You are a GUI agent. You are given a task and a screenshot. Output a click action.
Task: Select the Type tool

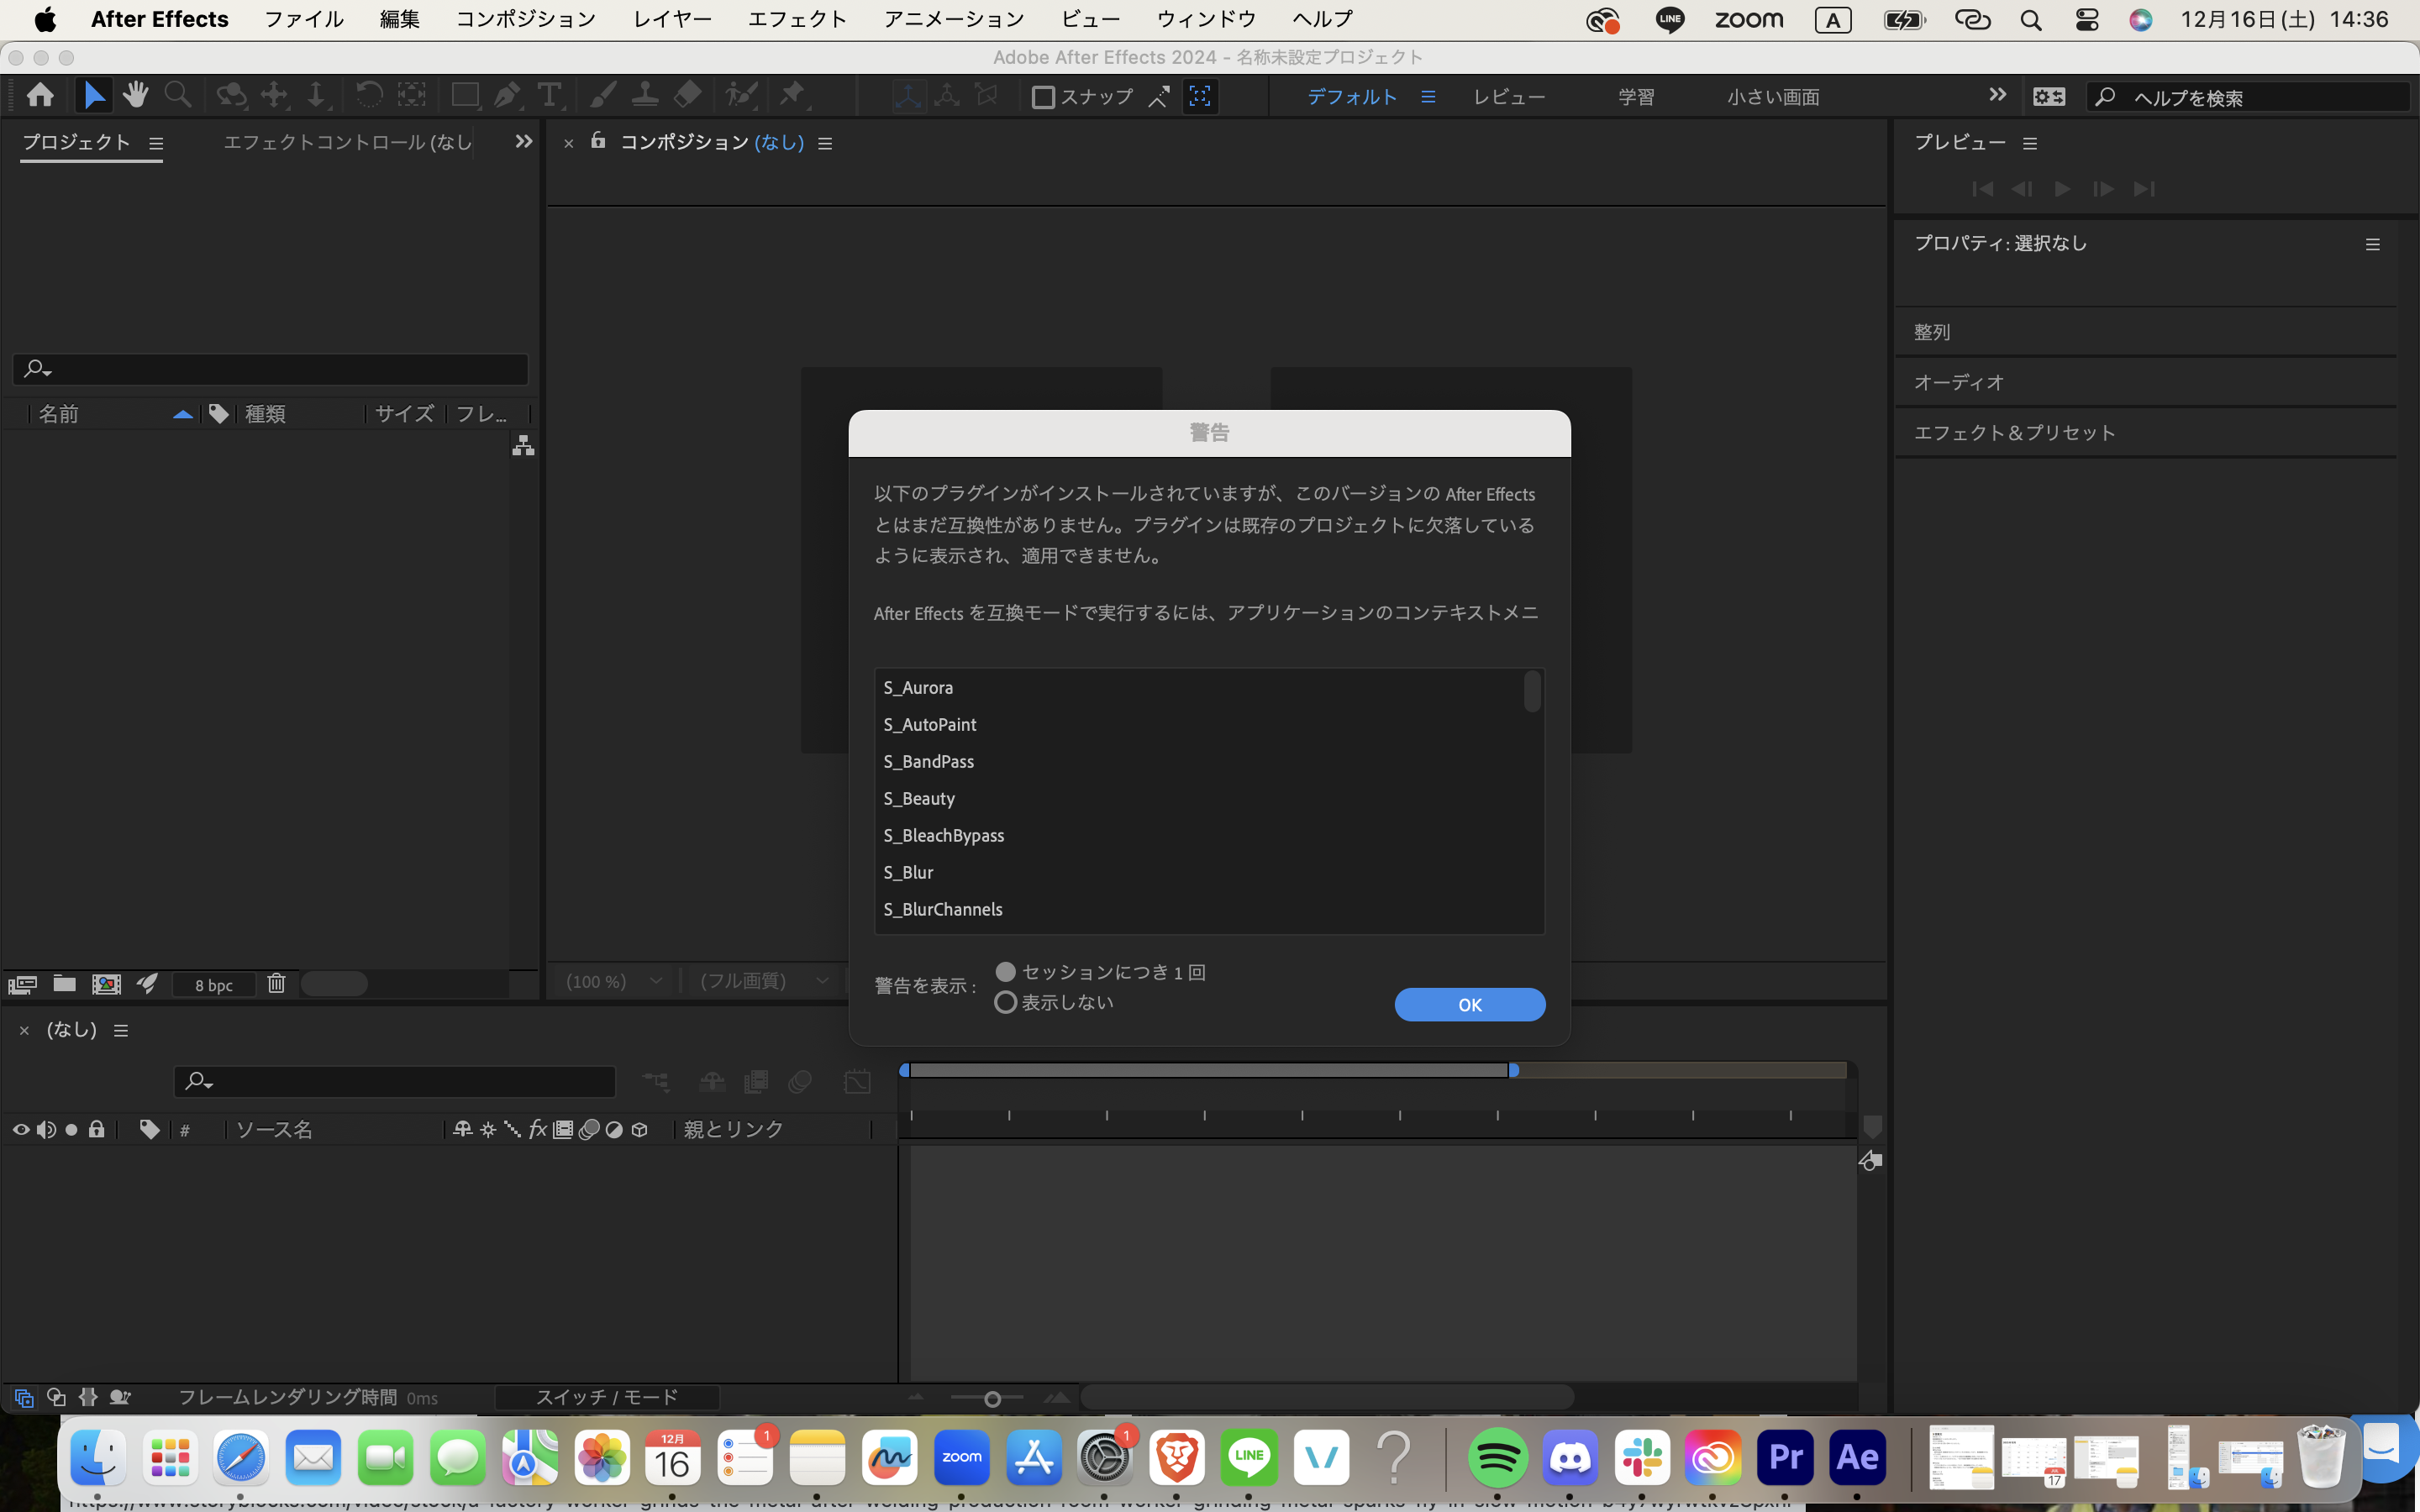(549, 95)
